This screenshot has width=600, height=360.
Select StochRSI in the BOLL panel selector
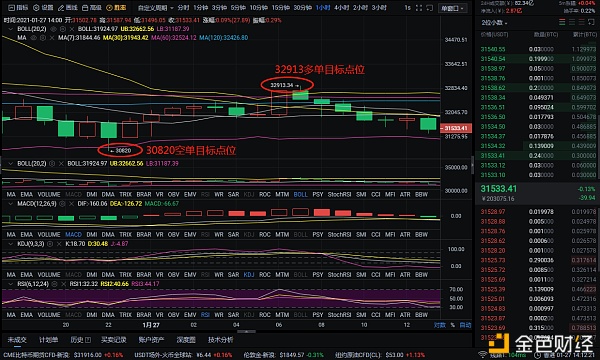[x=339, y=194]
